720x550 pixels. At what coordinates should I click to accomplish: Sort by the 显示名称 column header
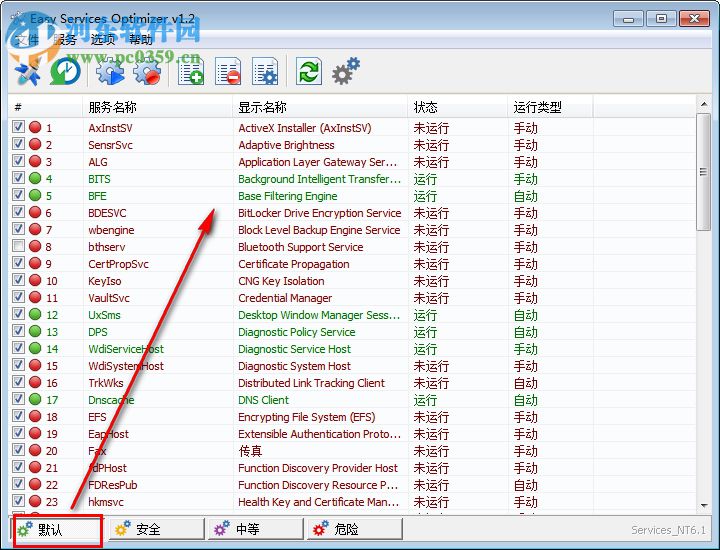coord(320,107)
